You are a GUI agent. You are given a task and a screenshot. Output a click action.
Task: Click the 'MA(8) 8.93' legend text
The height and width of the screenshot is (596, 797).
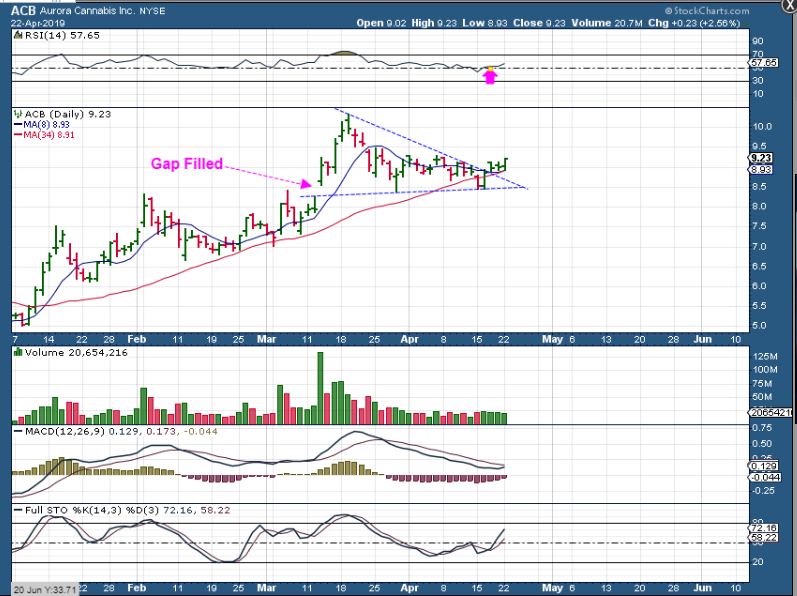point(46,124)
